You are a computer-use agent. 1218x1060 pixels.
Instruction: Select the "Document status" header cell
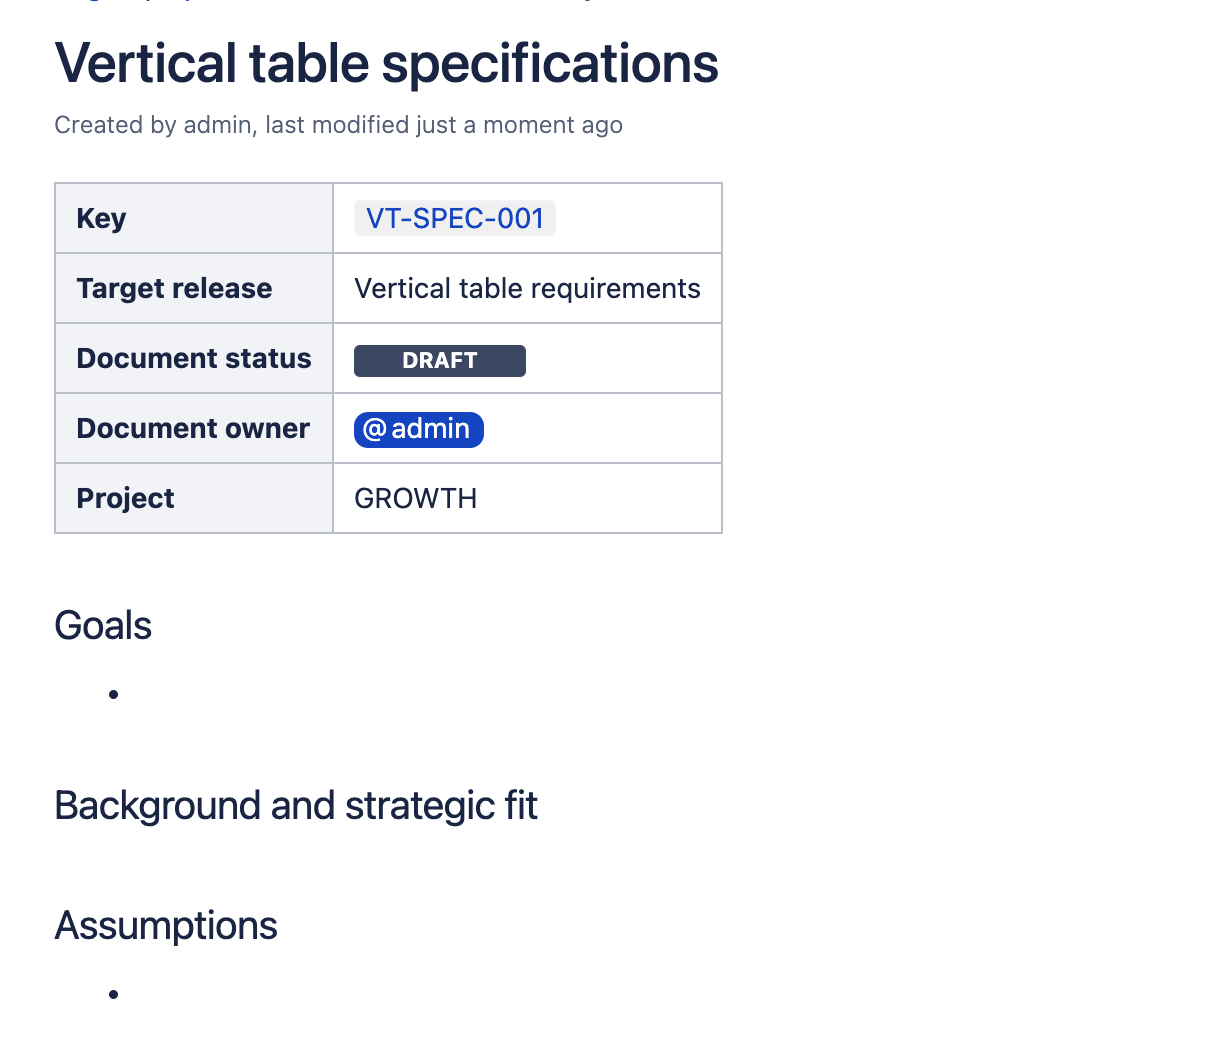tap(194, 359)
